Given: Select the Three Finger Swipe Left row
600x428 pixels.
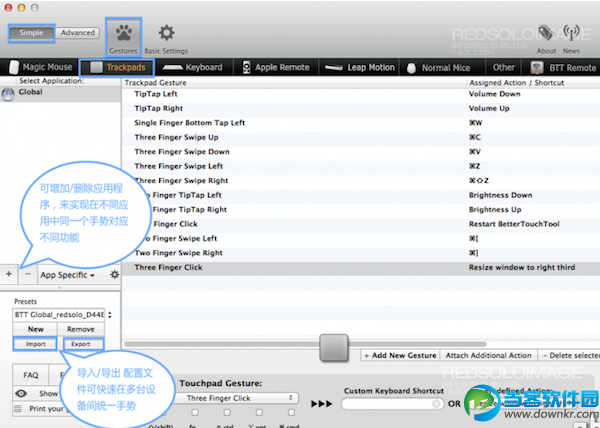Looking at the screenshot, I should (x=361, y=166).
